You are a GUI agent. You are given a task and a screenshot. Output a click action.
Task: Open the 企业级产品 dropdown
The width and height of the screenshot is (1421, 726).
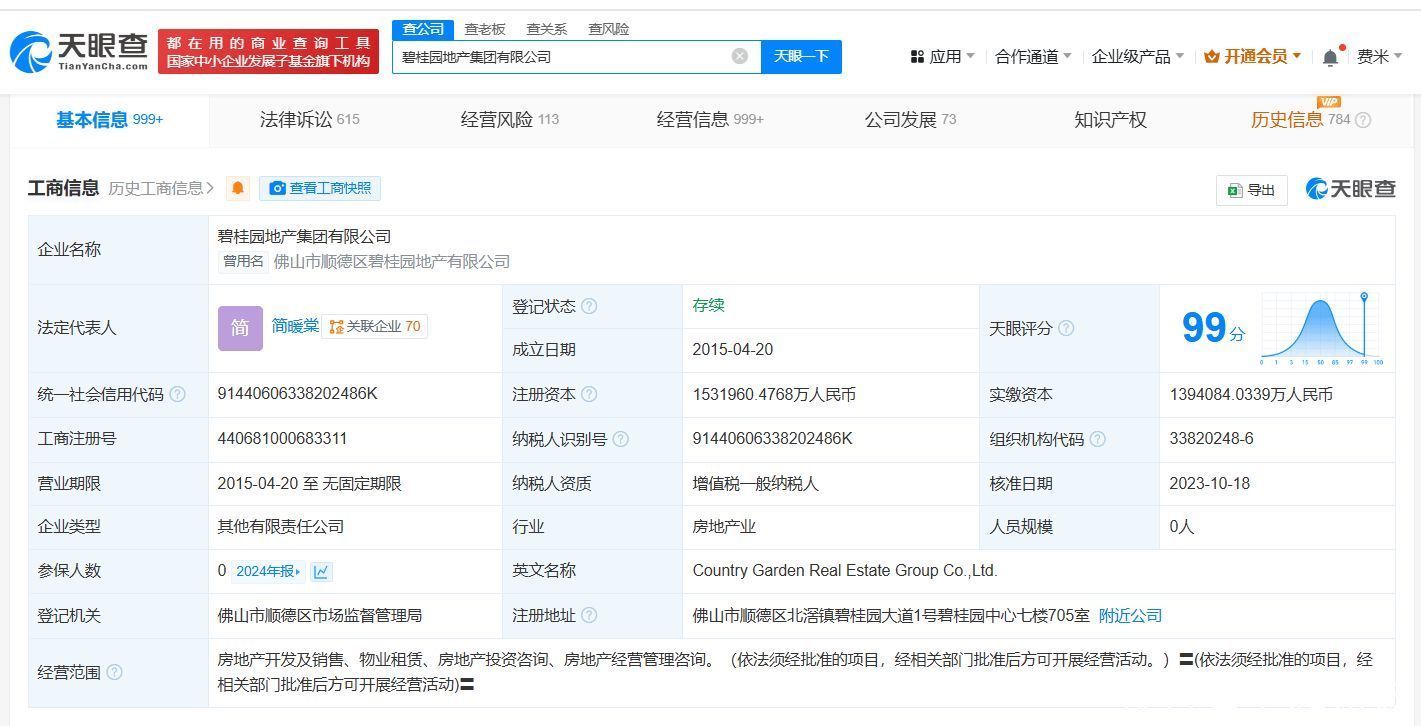point(1137,57)
